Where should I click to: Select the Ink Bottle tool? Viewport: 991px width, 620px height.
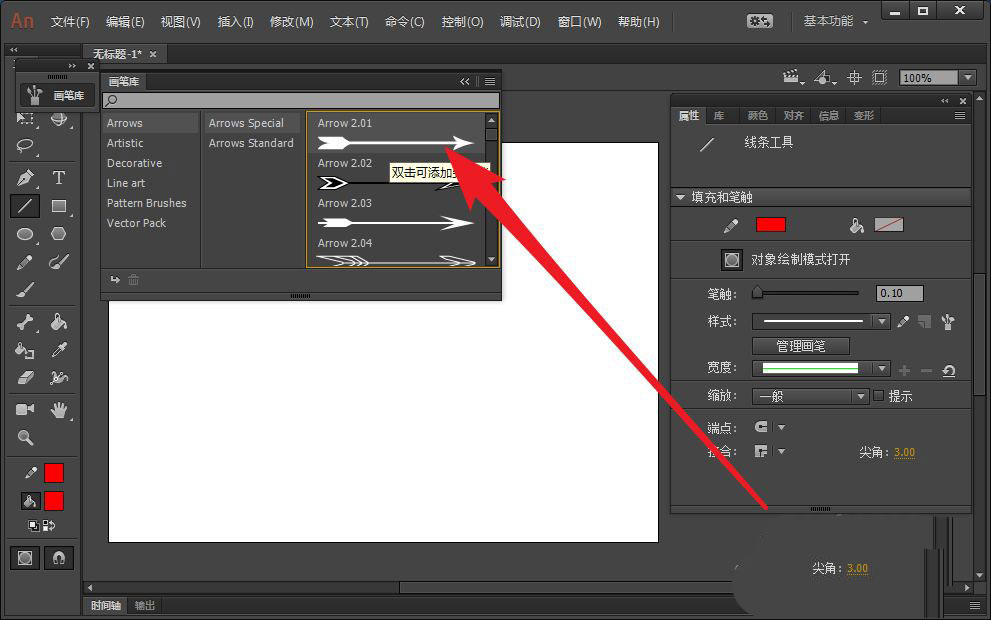[25, 350]
